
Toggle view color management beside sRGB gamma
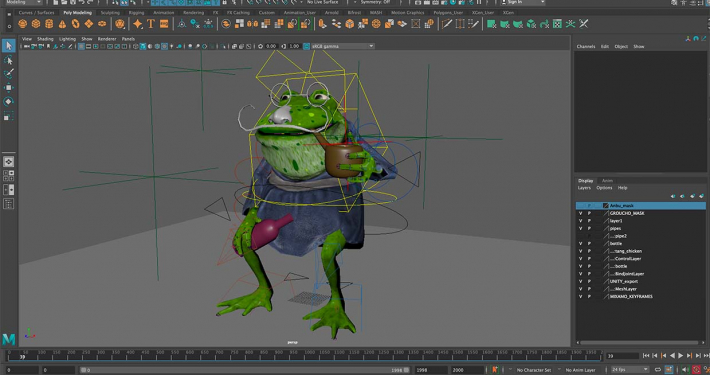pyautogui.click(x=307, y=46)
